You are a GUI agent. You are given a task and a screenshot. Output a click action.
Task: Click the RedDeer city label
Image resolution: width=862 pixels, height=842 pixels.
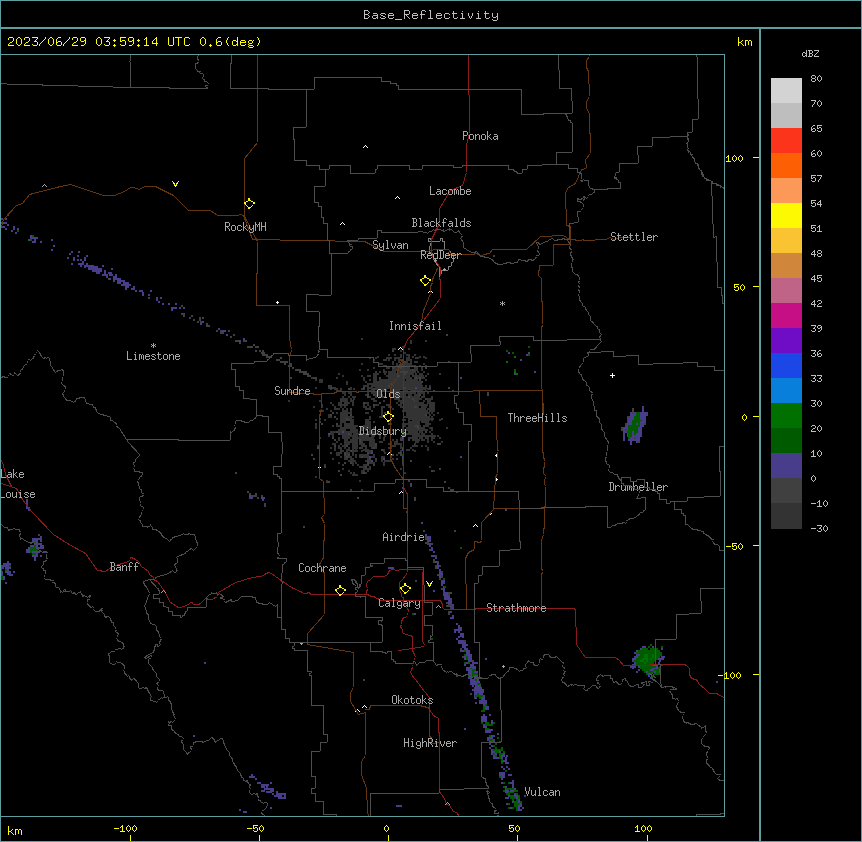(440, 255)
